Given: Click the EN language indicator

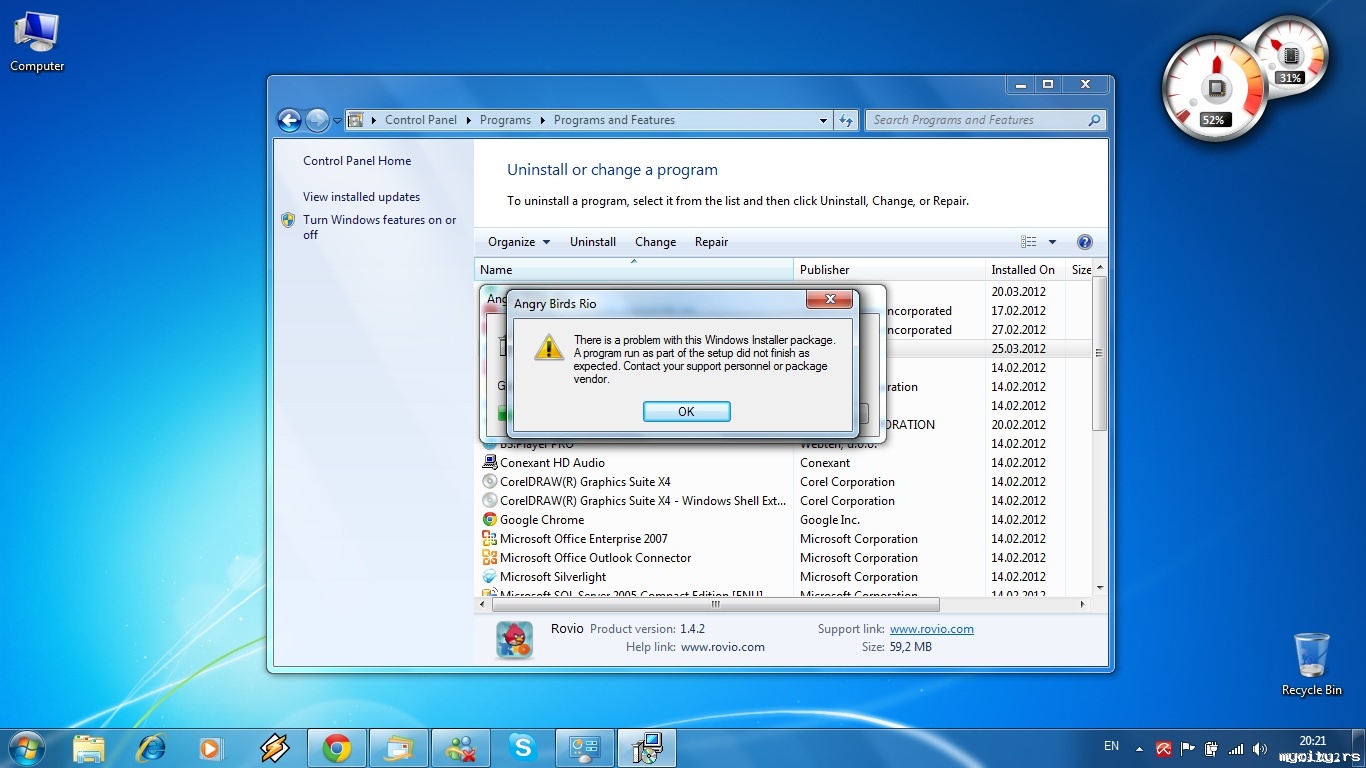Looking at the screenshot, I should pos(1112,746).
